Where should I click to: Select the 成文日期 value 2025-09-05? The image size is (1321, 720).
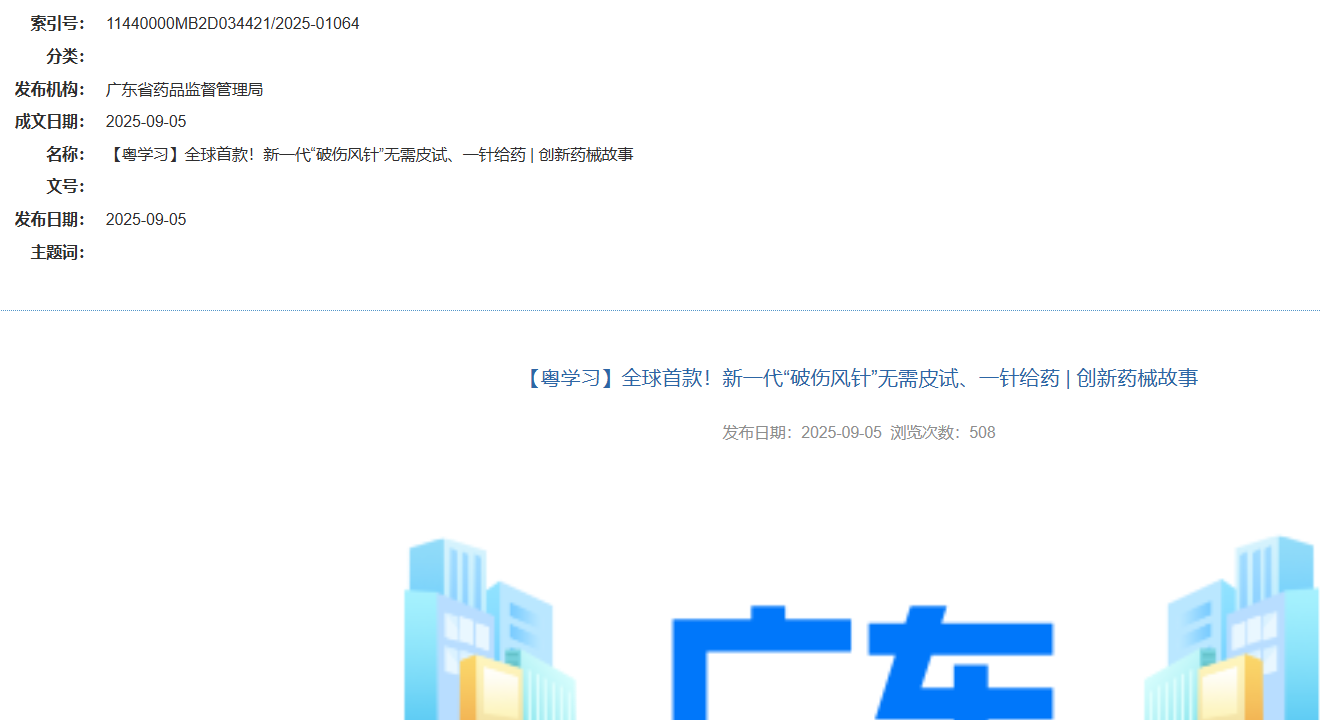(146, 122)
